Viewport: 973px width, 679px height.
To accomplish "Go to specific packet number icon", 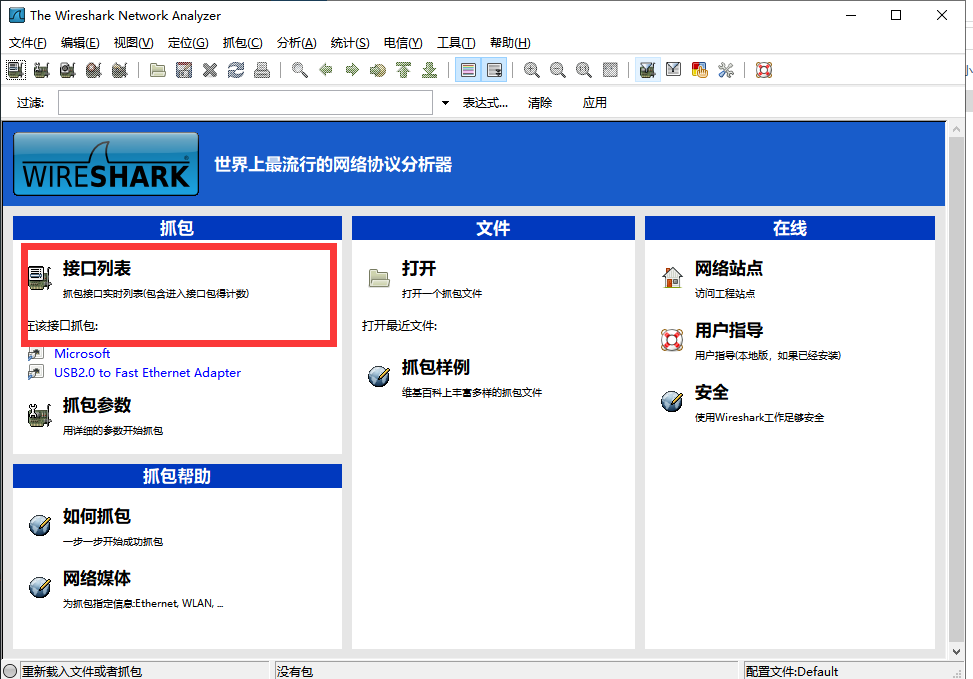I will pyautogui.click(x=377, y=70).
